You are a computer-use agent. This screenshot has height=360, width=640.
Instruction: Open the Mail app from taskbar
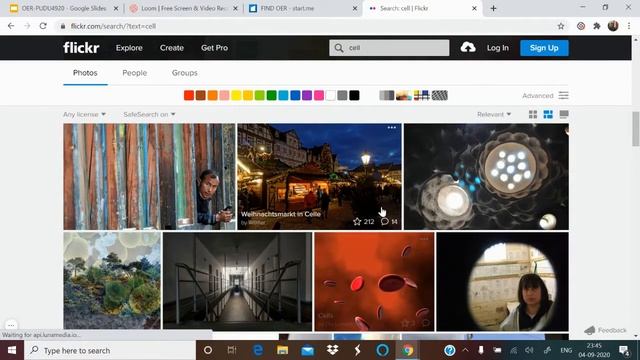pos(307,350)
